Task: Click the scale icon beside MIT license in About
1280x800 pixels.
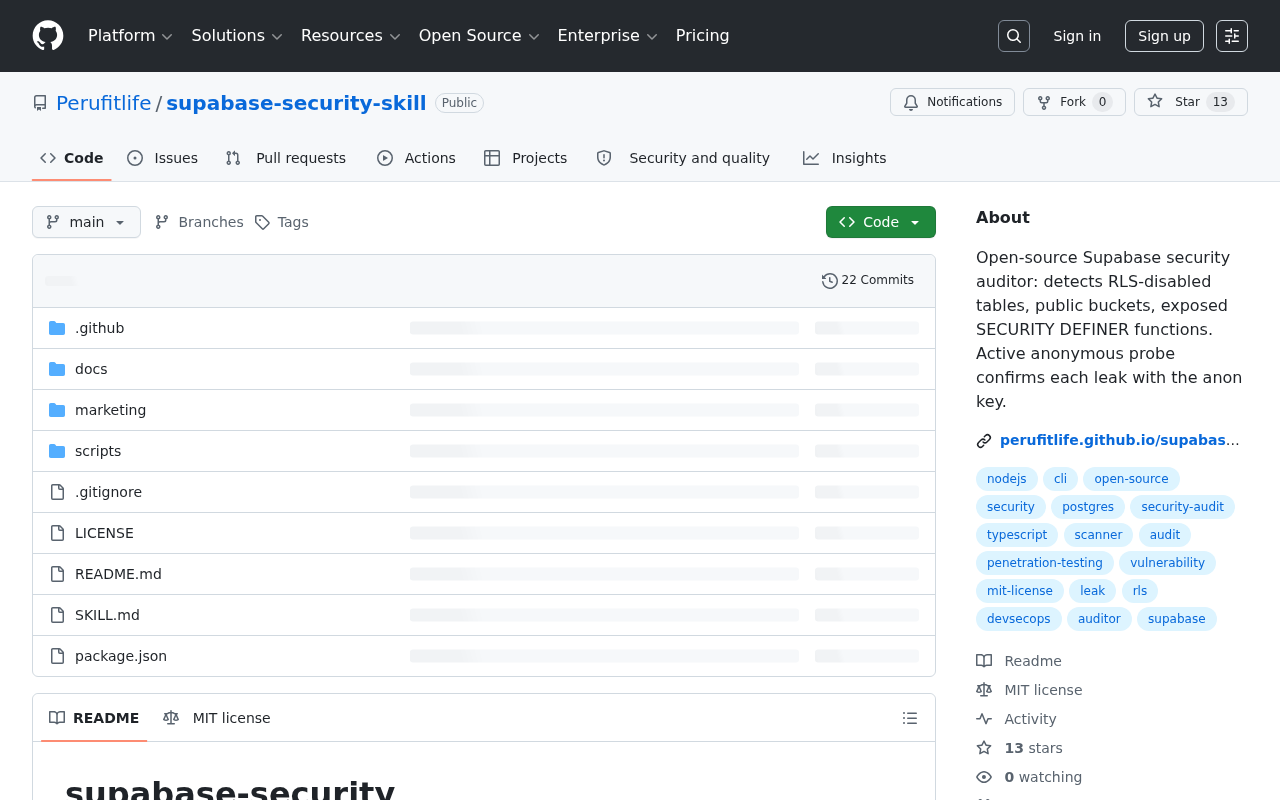Action: click(984, 690)
